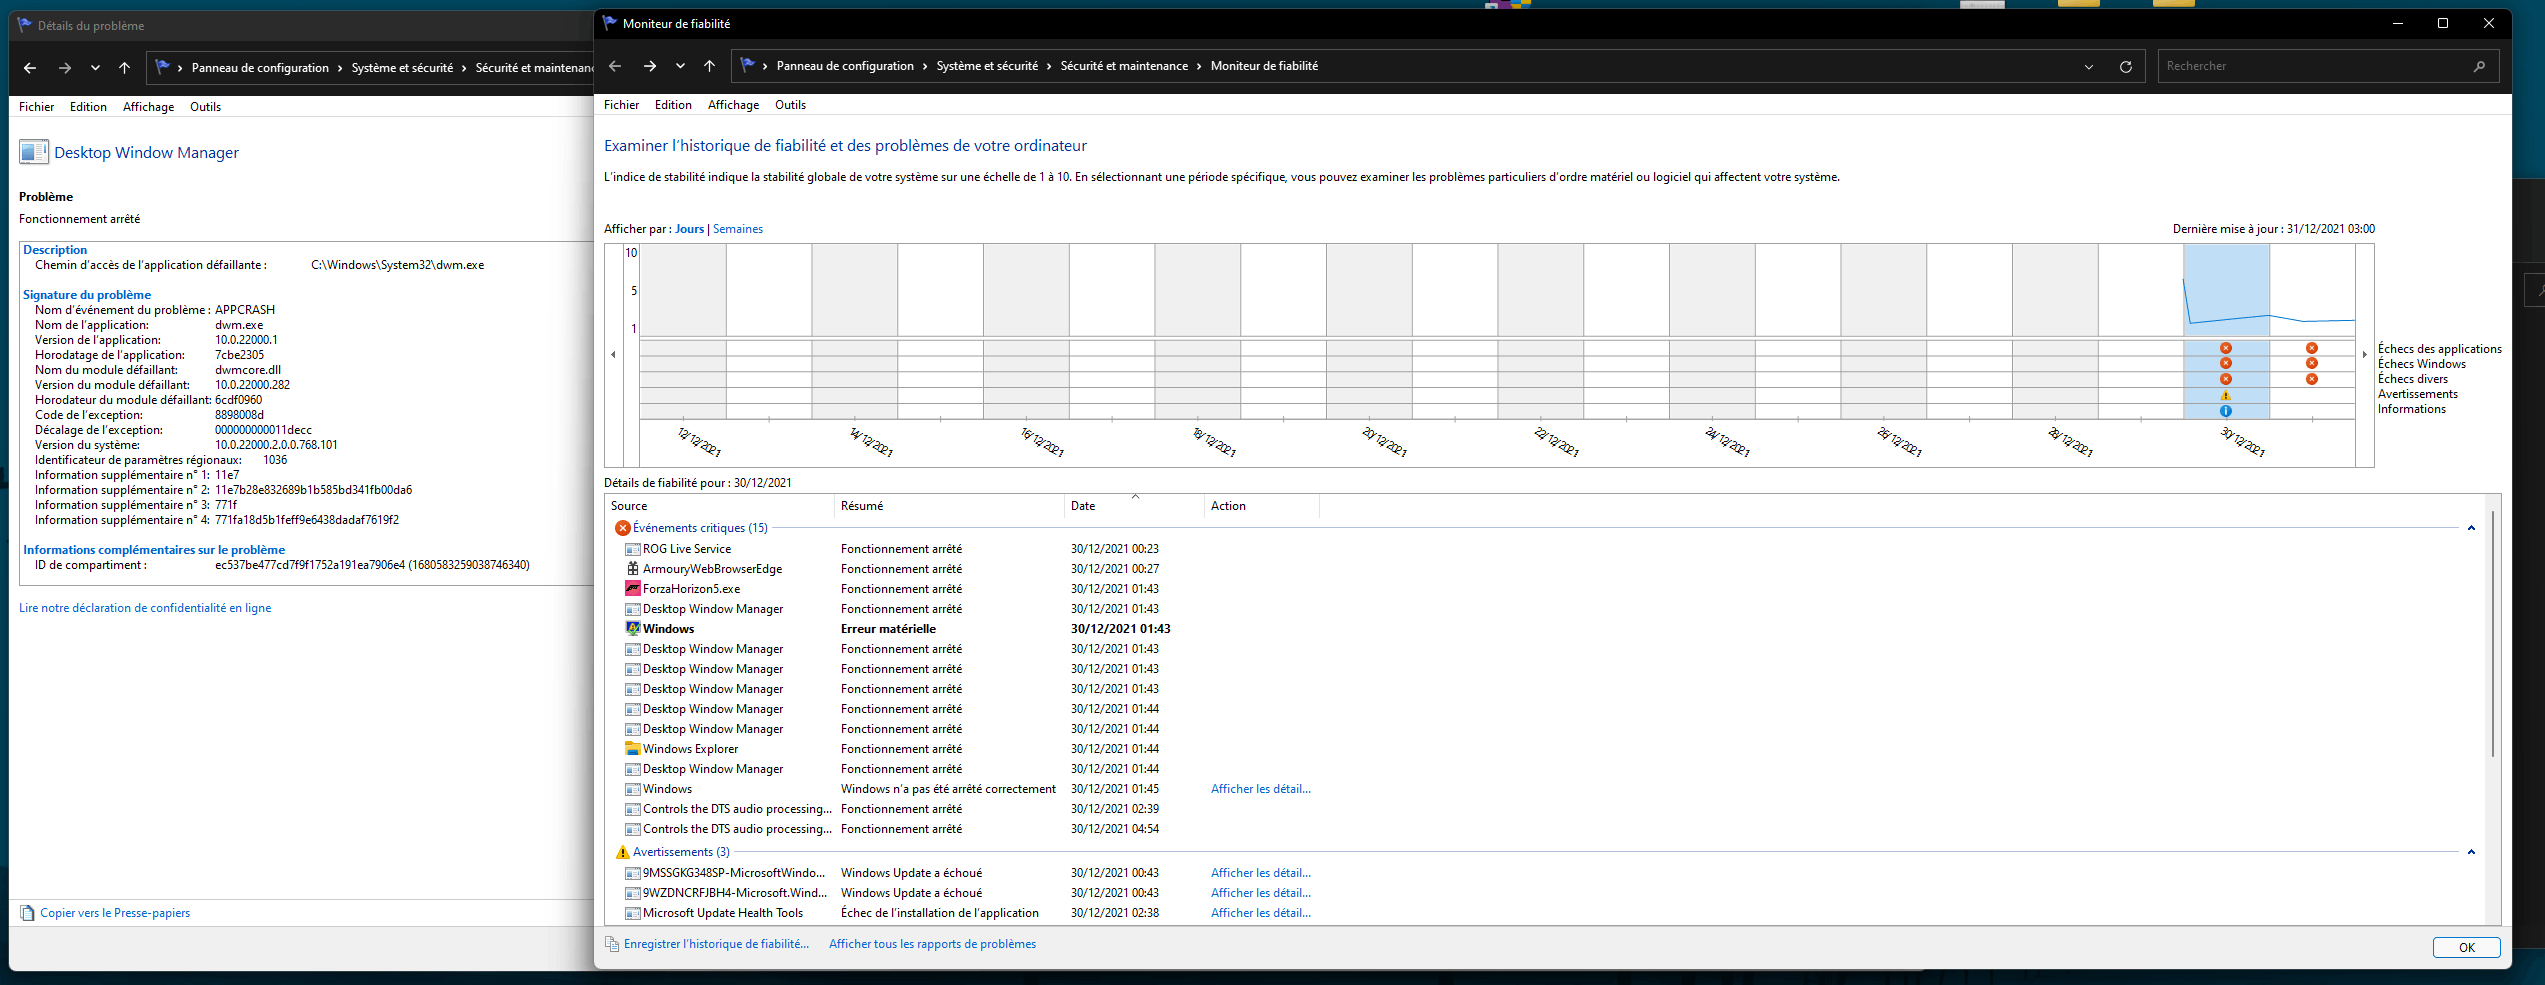Open details for Windows n'a pas été arrêté correctement

(x=1260, y=789)
